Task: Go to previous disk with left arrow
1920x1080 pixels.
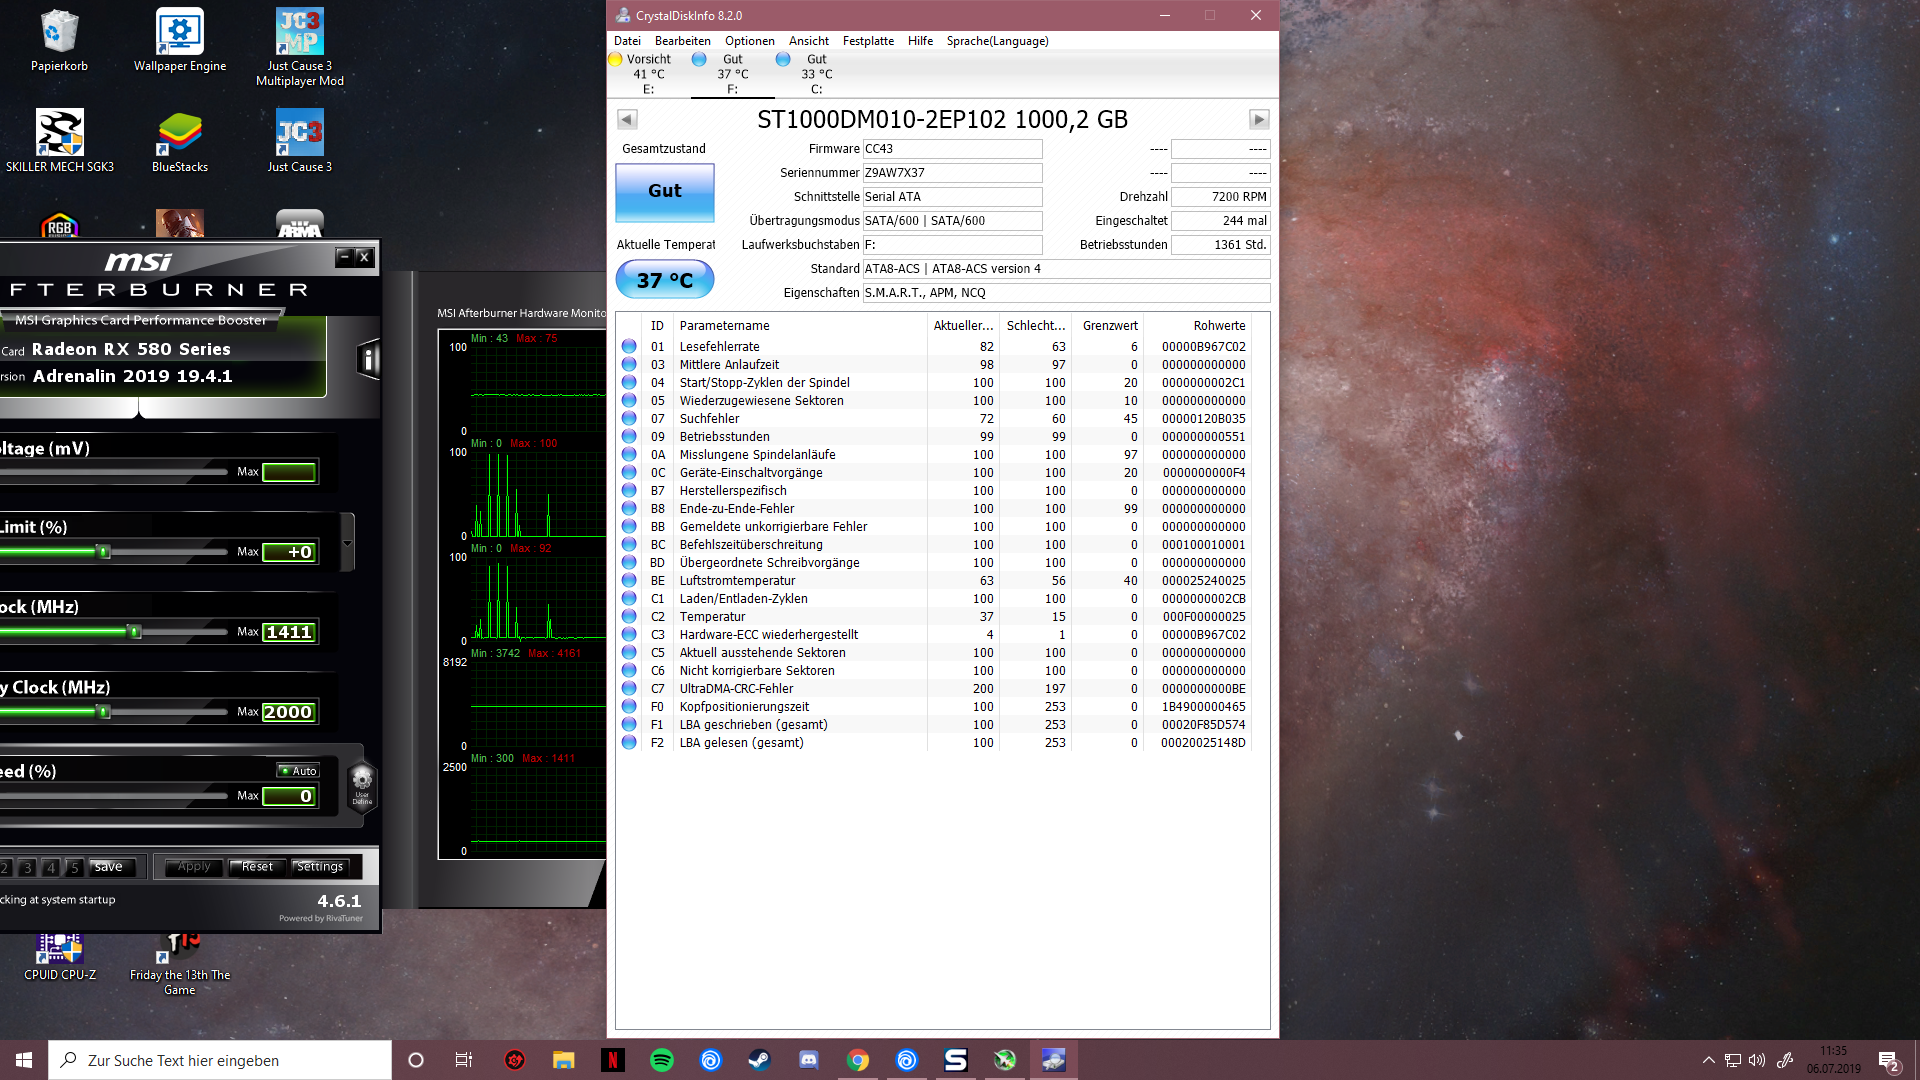Action: click(627, 120)
